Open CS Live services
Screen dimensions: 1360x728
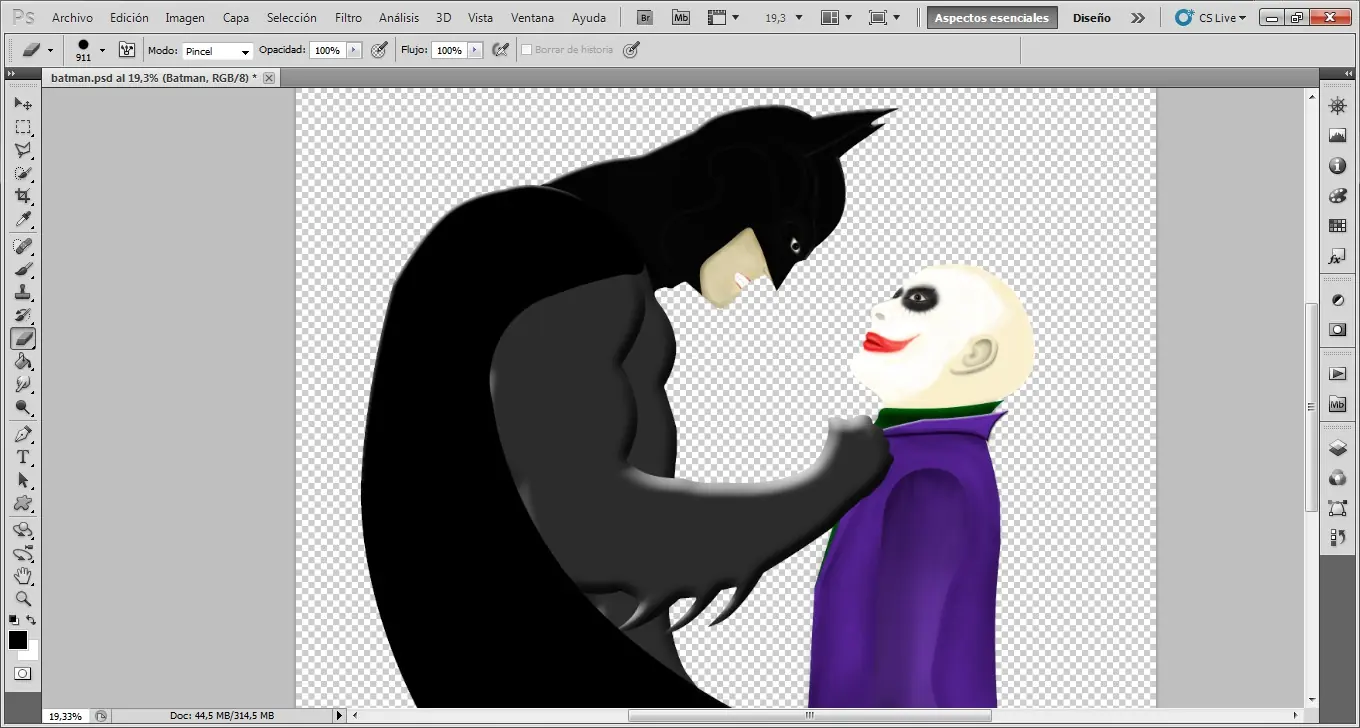point(1211,17)
